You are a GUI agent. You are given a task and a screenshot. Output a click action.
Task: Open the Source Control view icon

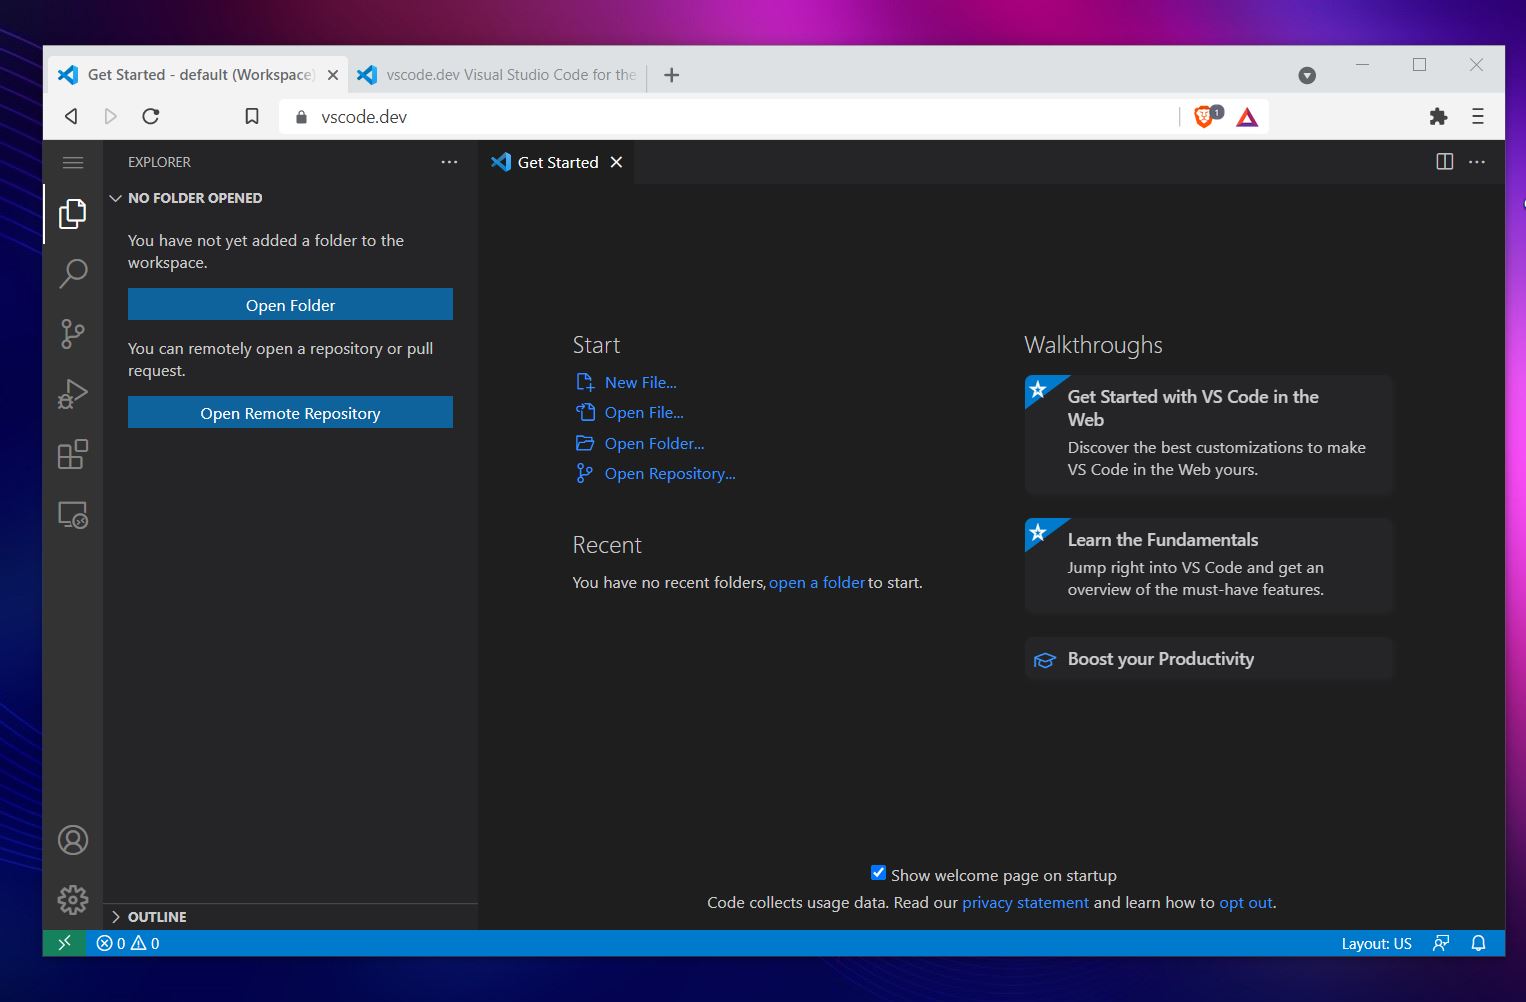[x=73, y=334]
